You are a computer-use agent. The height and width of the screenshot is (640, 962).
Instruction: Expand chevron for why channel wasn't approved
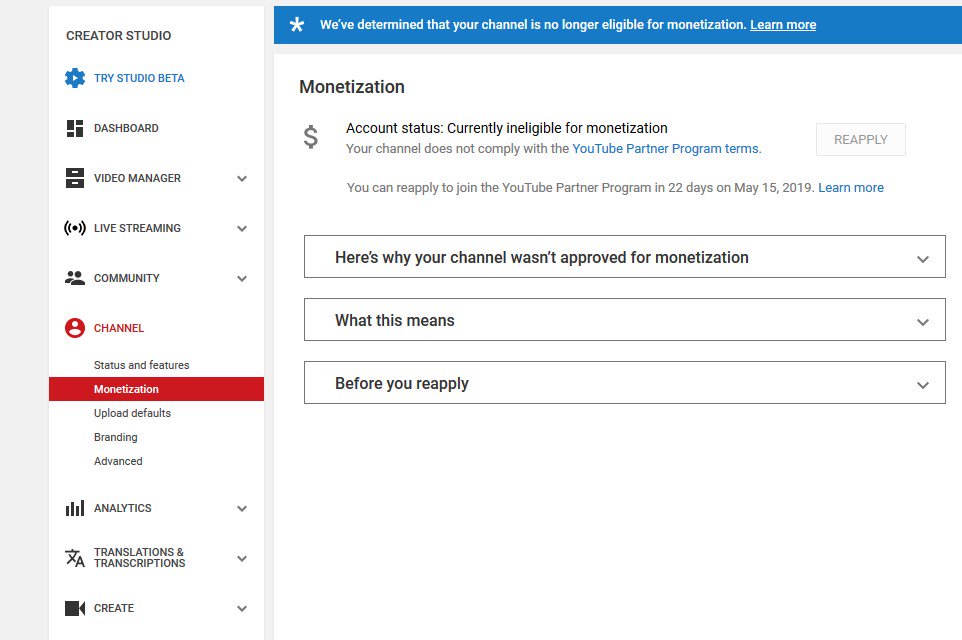(x=923, y=259)
